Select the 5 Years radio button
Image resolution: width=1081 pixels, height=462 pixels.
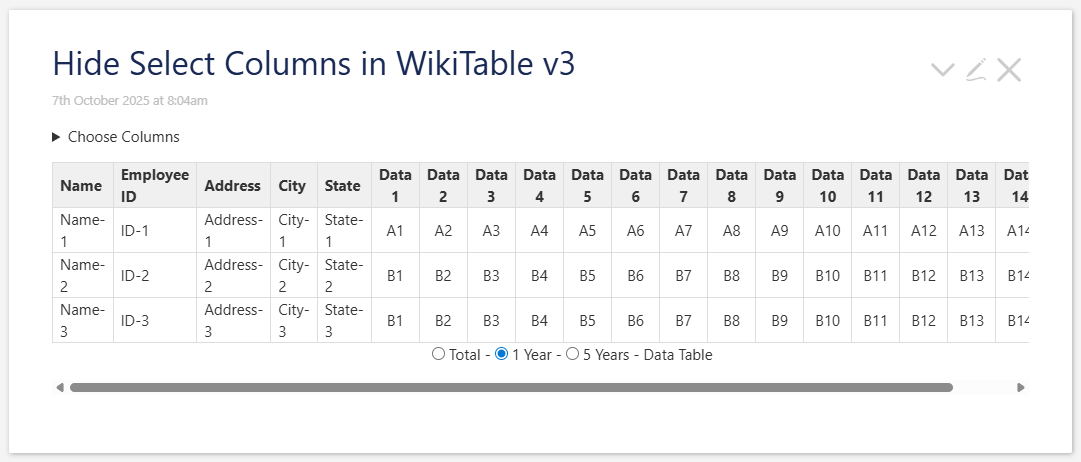573,354
